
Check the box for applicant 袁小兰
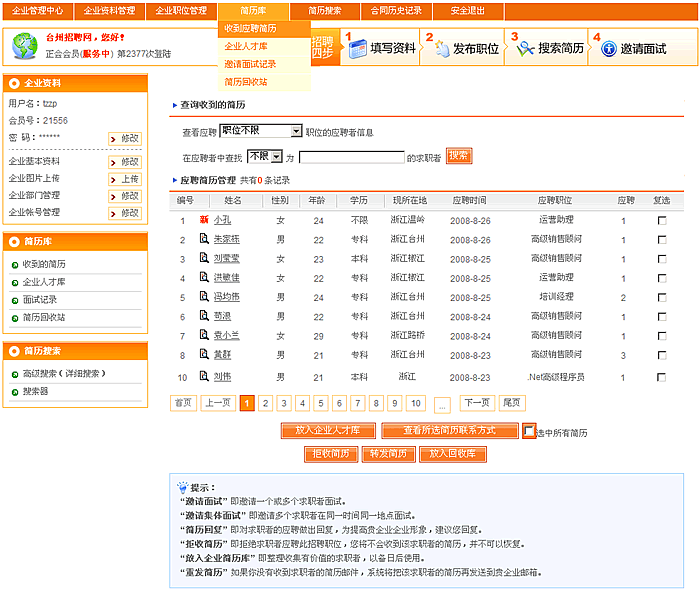pos(661,336)
